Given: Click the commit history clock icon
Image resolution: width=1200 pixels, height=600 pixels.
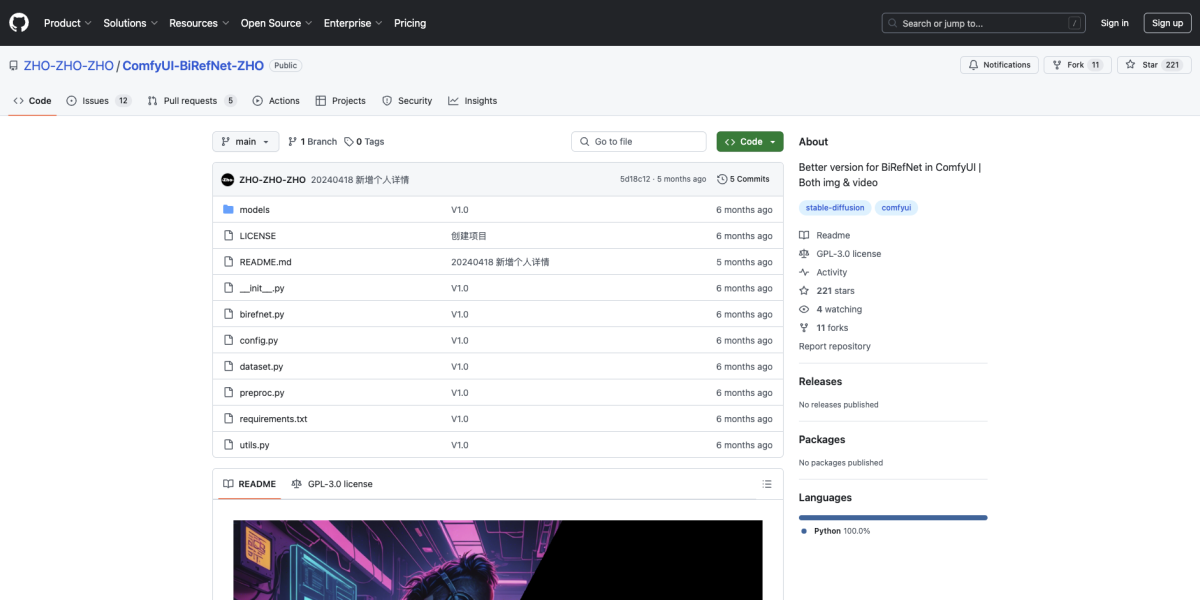Looking at the screenshot, I should [722, 179].
